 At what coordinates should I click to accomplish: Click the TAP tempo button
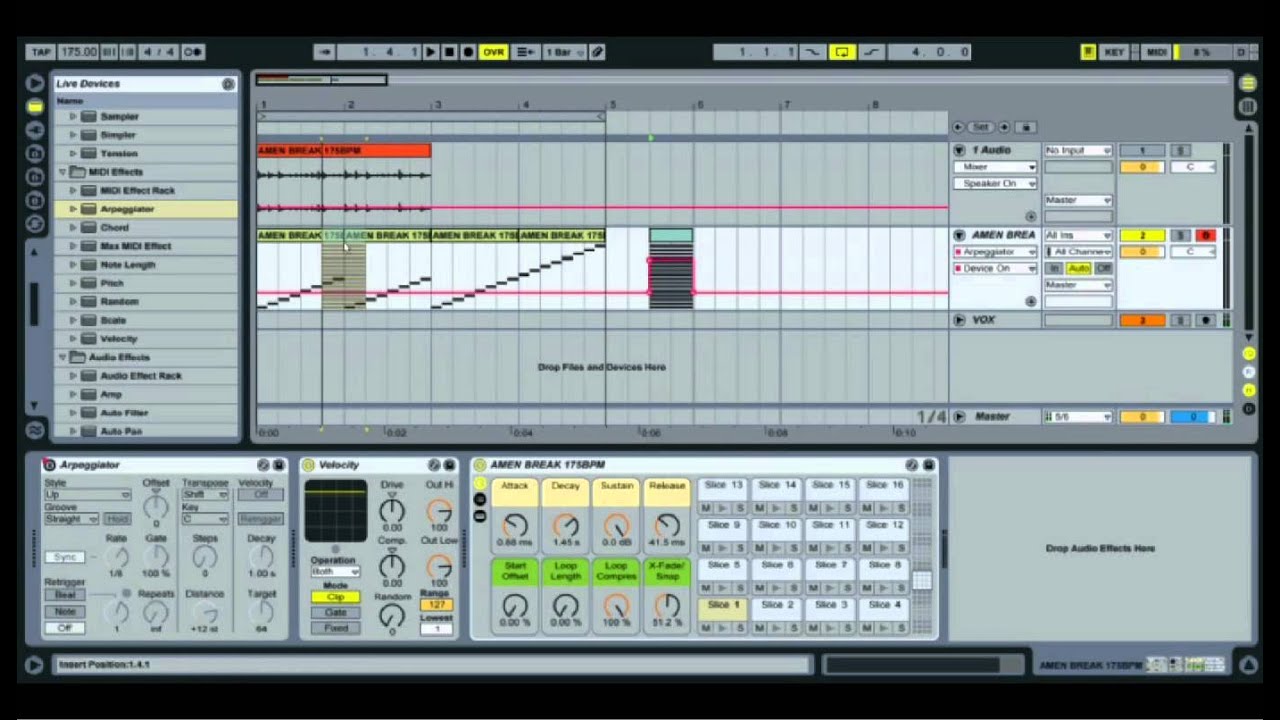[40, 52]
